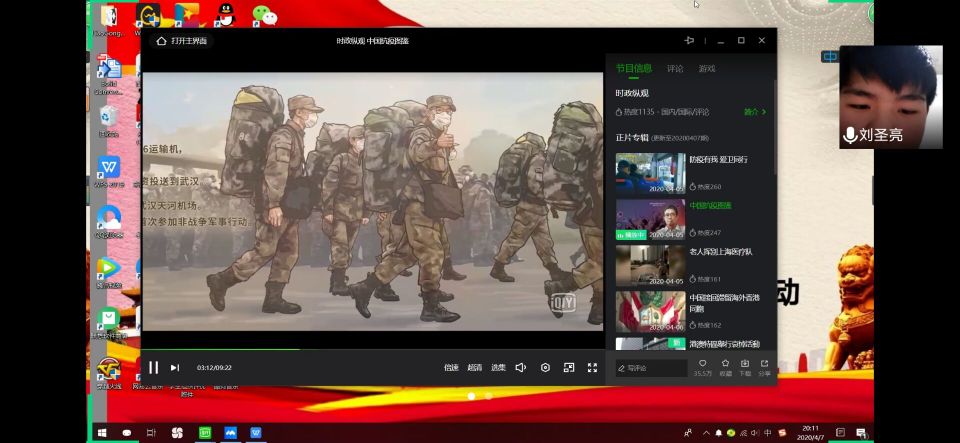Toggle mini picture-in-picture window mode
The height and width of the screenshot is (443, 960).
tap(569, 368)
